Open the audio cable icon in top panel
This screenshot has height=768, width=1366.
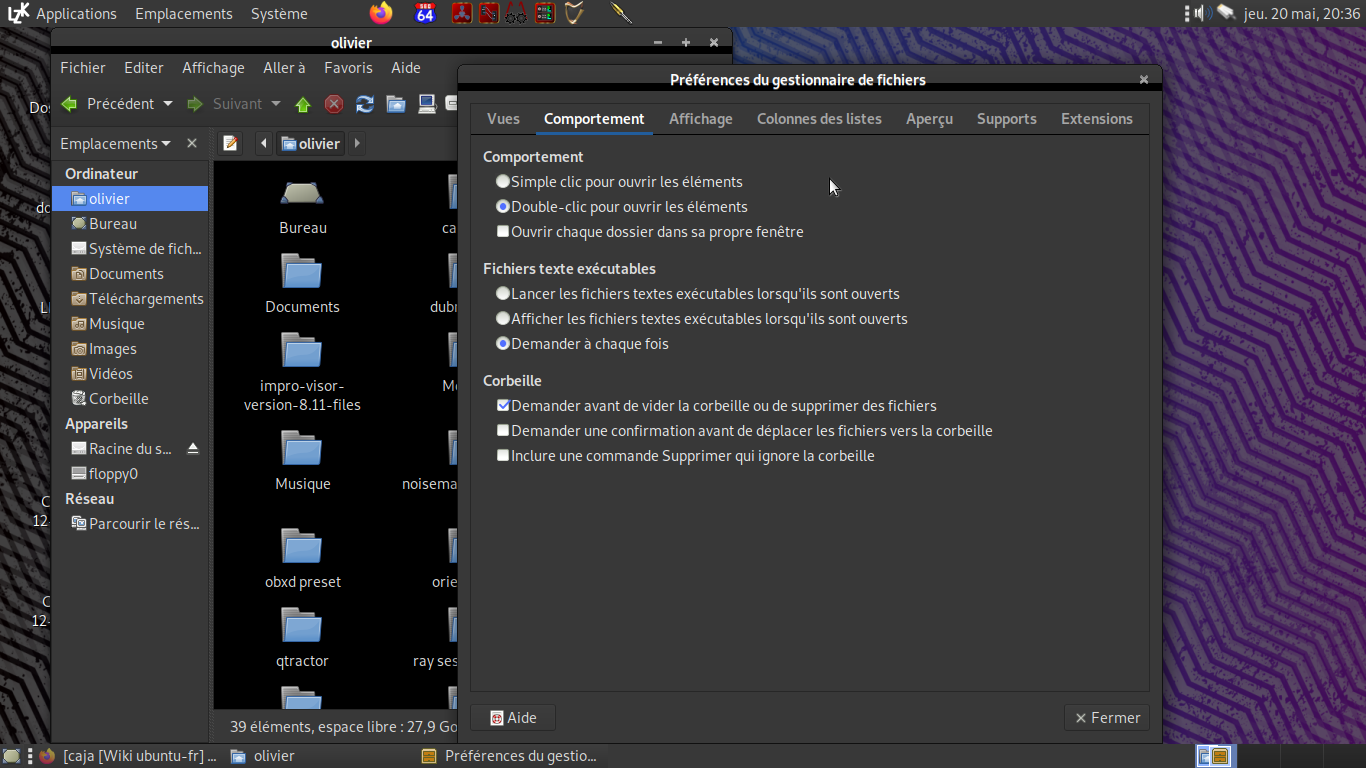pos(621,13)
